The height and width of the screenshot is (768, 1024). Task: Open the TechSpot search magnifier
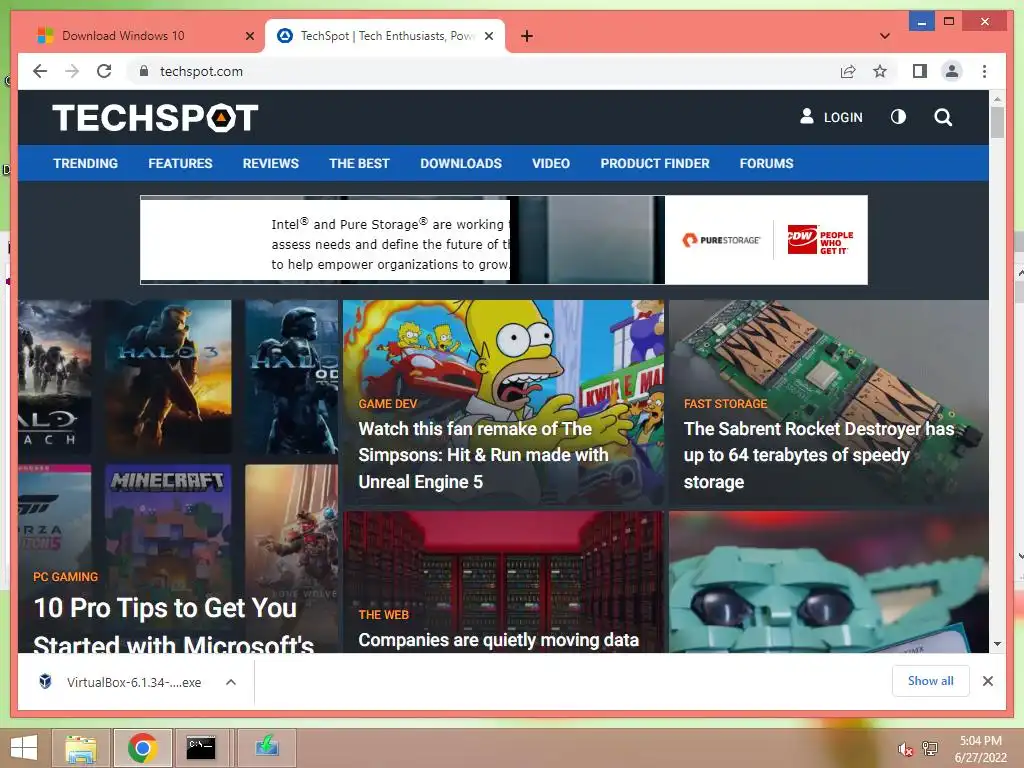943,118
